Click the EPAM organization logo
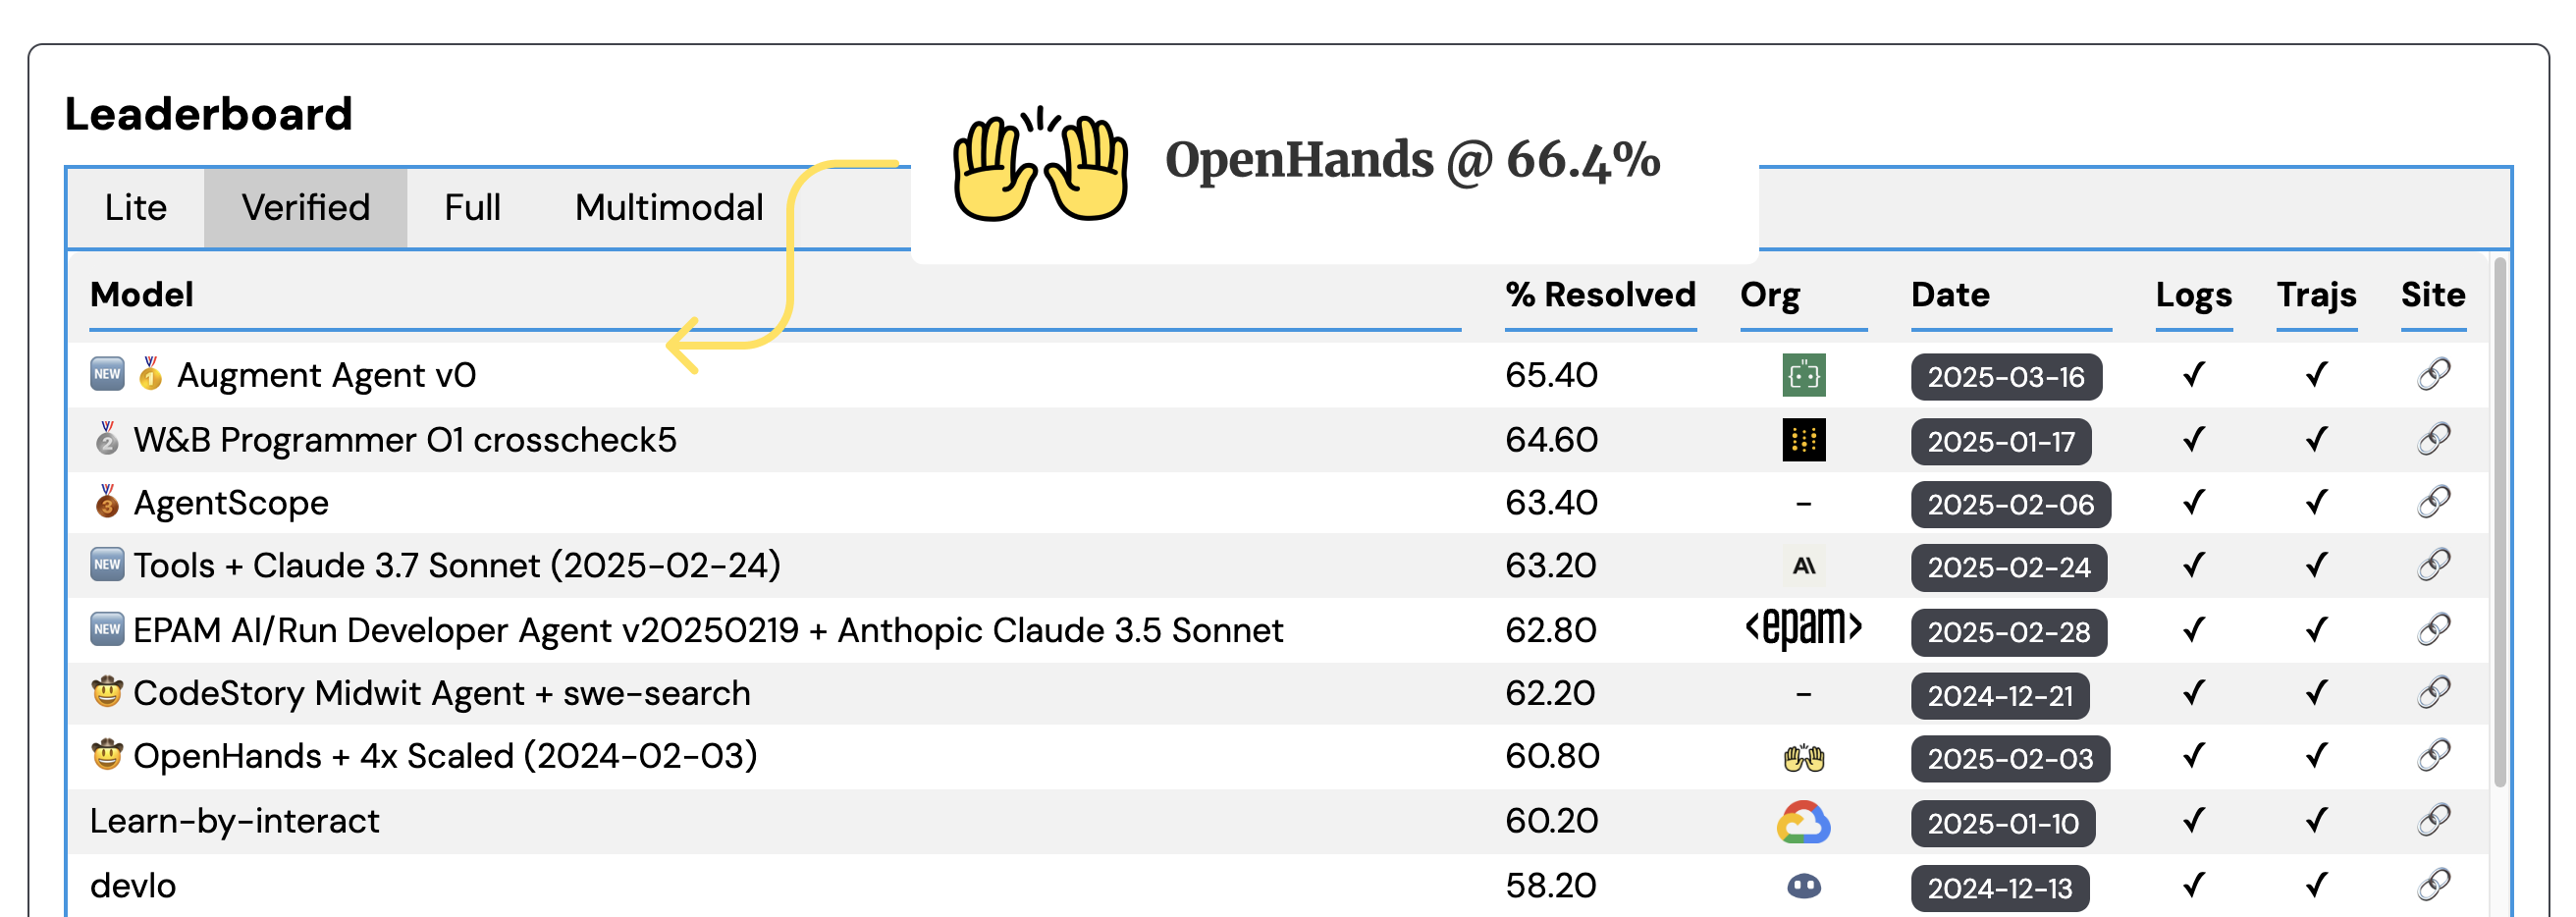Screen dimensions: 2576x917 pyautogui.click(x=1803, y=629)
